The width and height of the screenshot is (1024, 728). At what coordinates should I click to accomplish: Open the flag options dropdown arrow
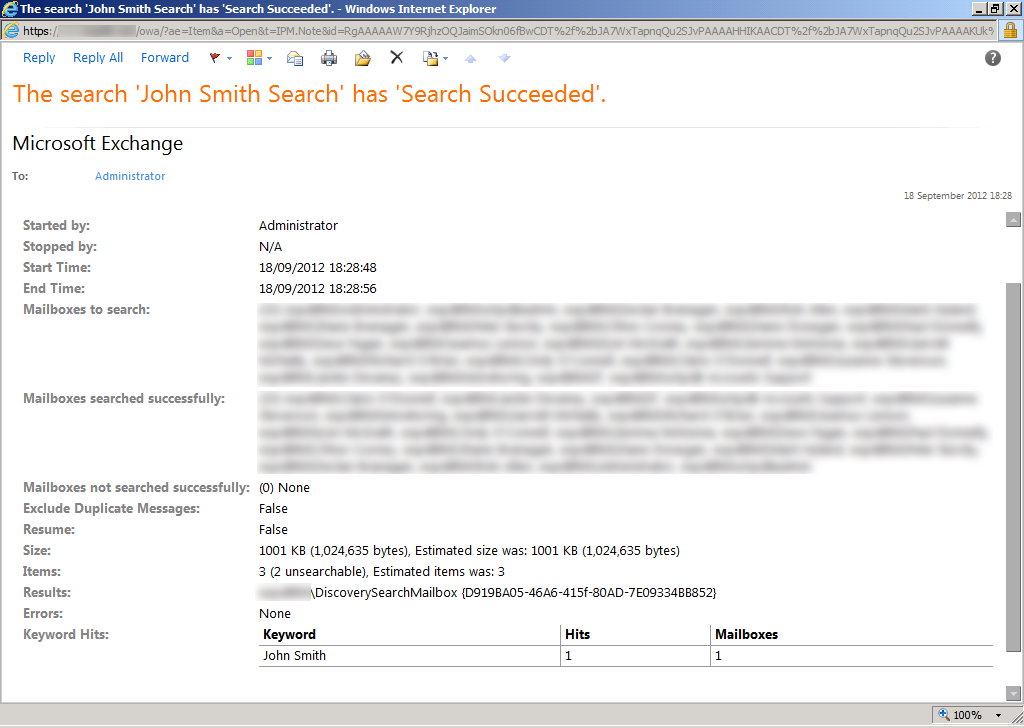click(229, 58)
